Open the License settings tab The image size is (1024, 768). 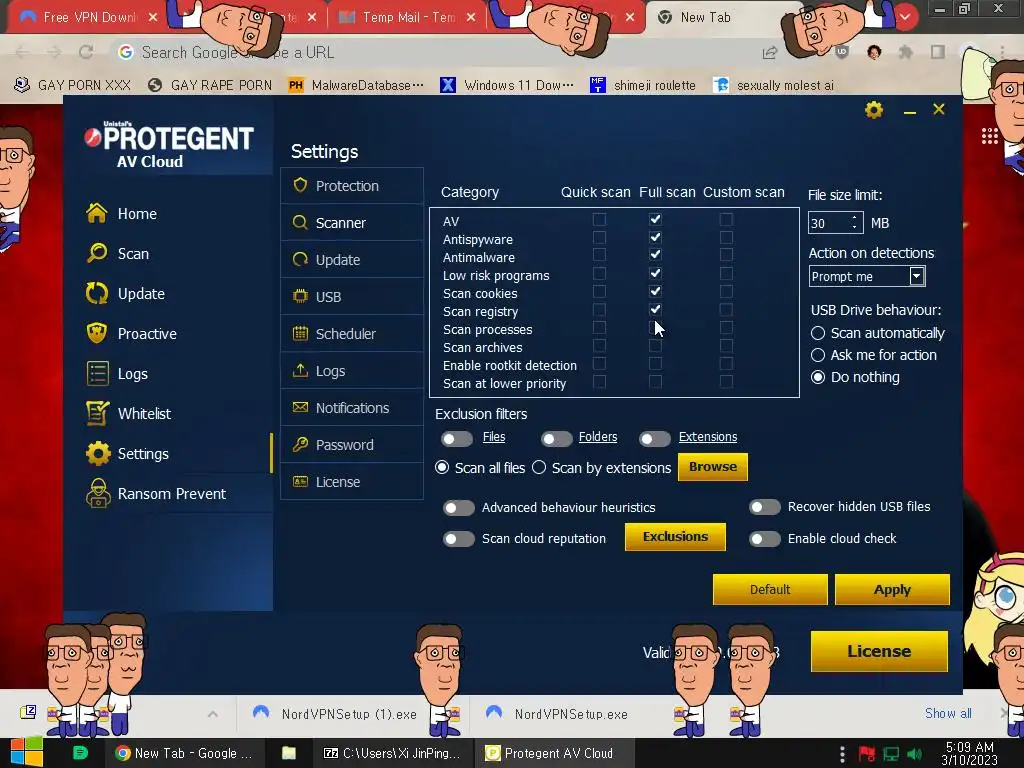[352, 482]
